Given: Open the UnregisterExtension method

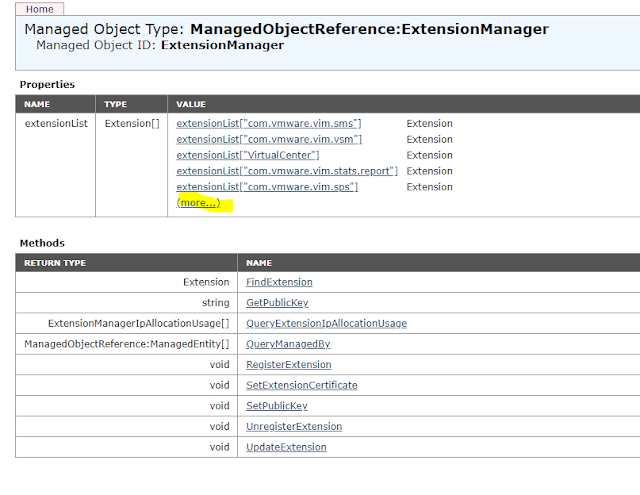Looking at the screenshot, I should [x=294, y=426].
